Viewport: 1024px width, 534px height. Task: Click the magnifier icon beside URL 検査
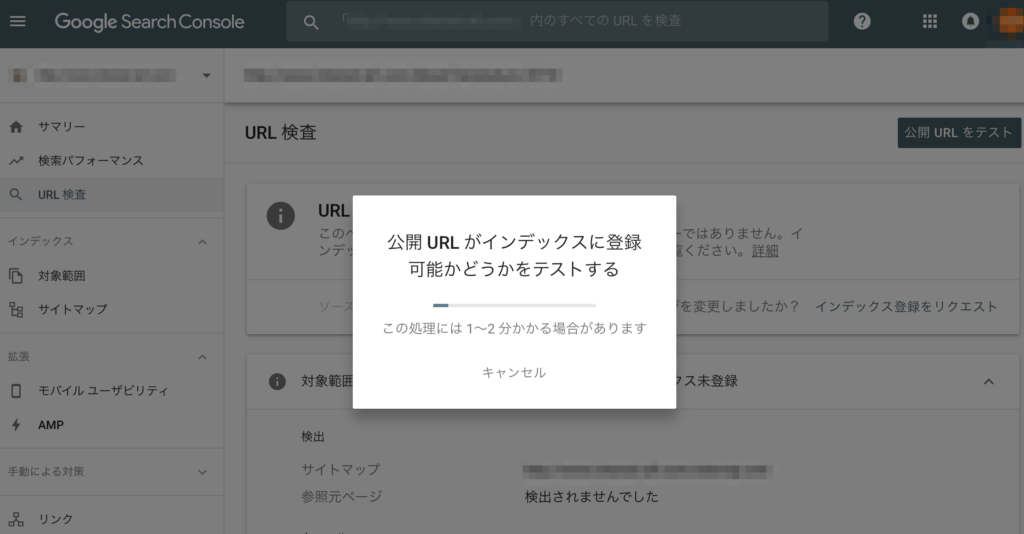pyautogui.click(x=16, y=195)
